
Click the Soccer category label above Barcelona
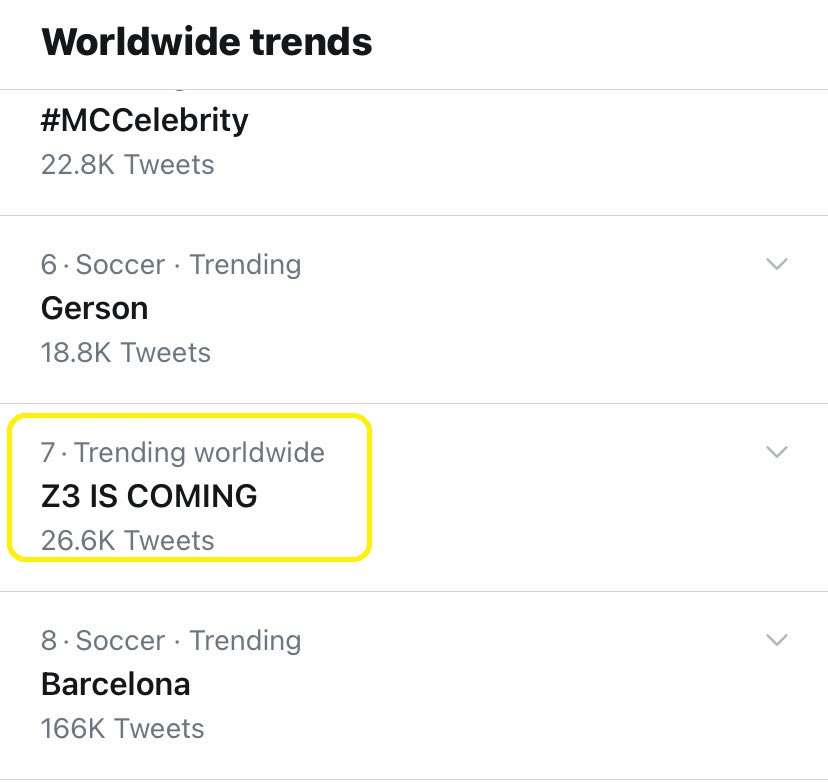pyautogui.click(x=120, y=640)
